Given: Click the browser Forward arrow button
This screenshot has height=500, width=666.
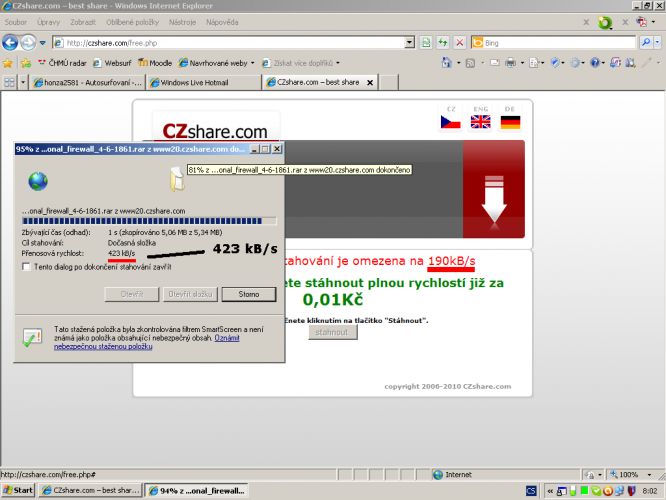Looking at the screenshot, I should coord(28,42).
